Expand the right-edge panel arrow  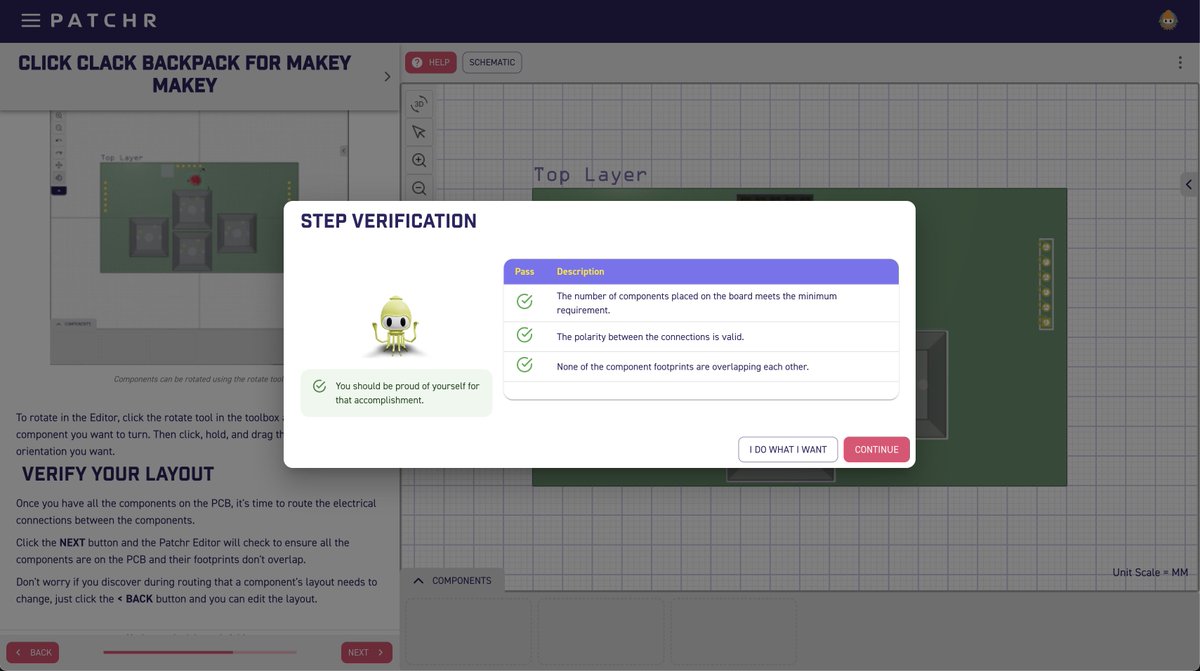(x=1188, y=184)
